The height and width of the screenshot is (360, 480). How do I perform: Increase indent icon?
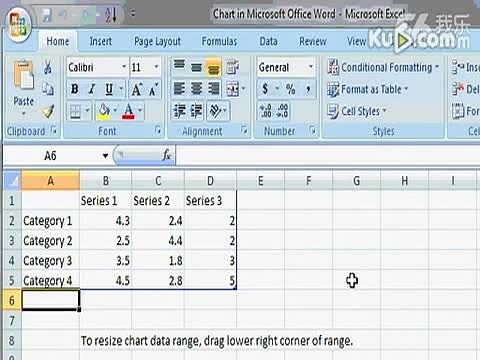[196, 111]
